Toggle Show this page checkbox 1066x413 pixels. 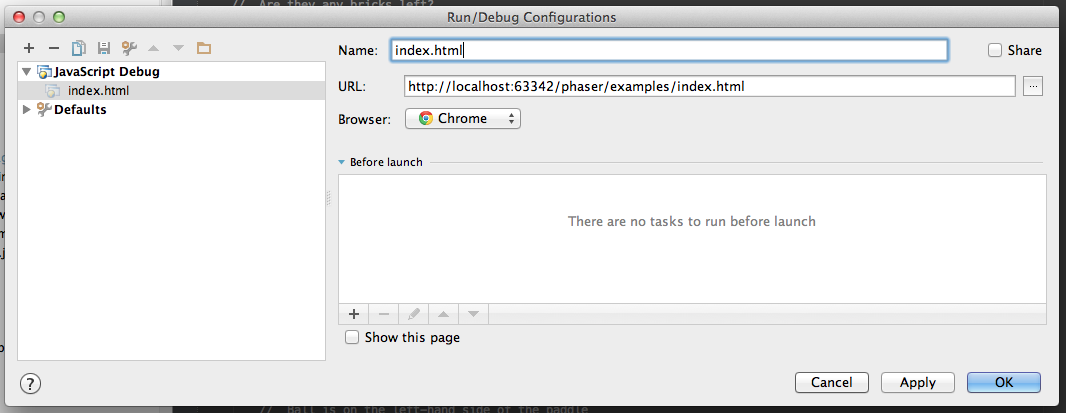[351, 337]
